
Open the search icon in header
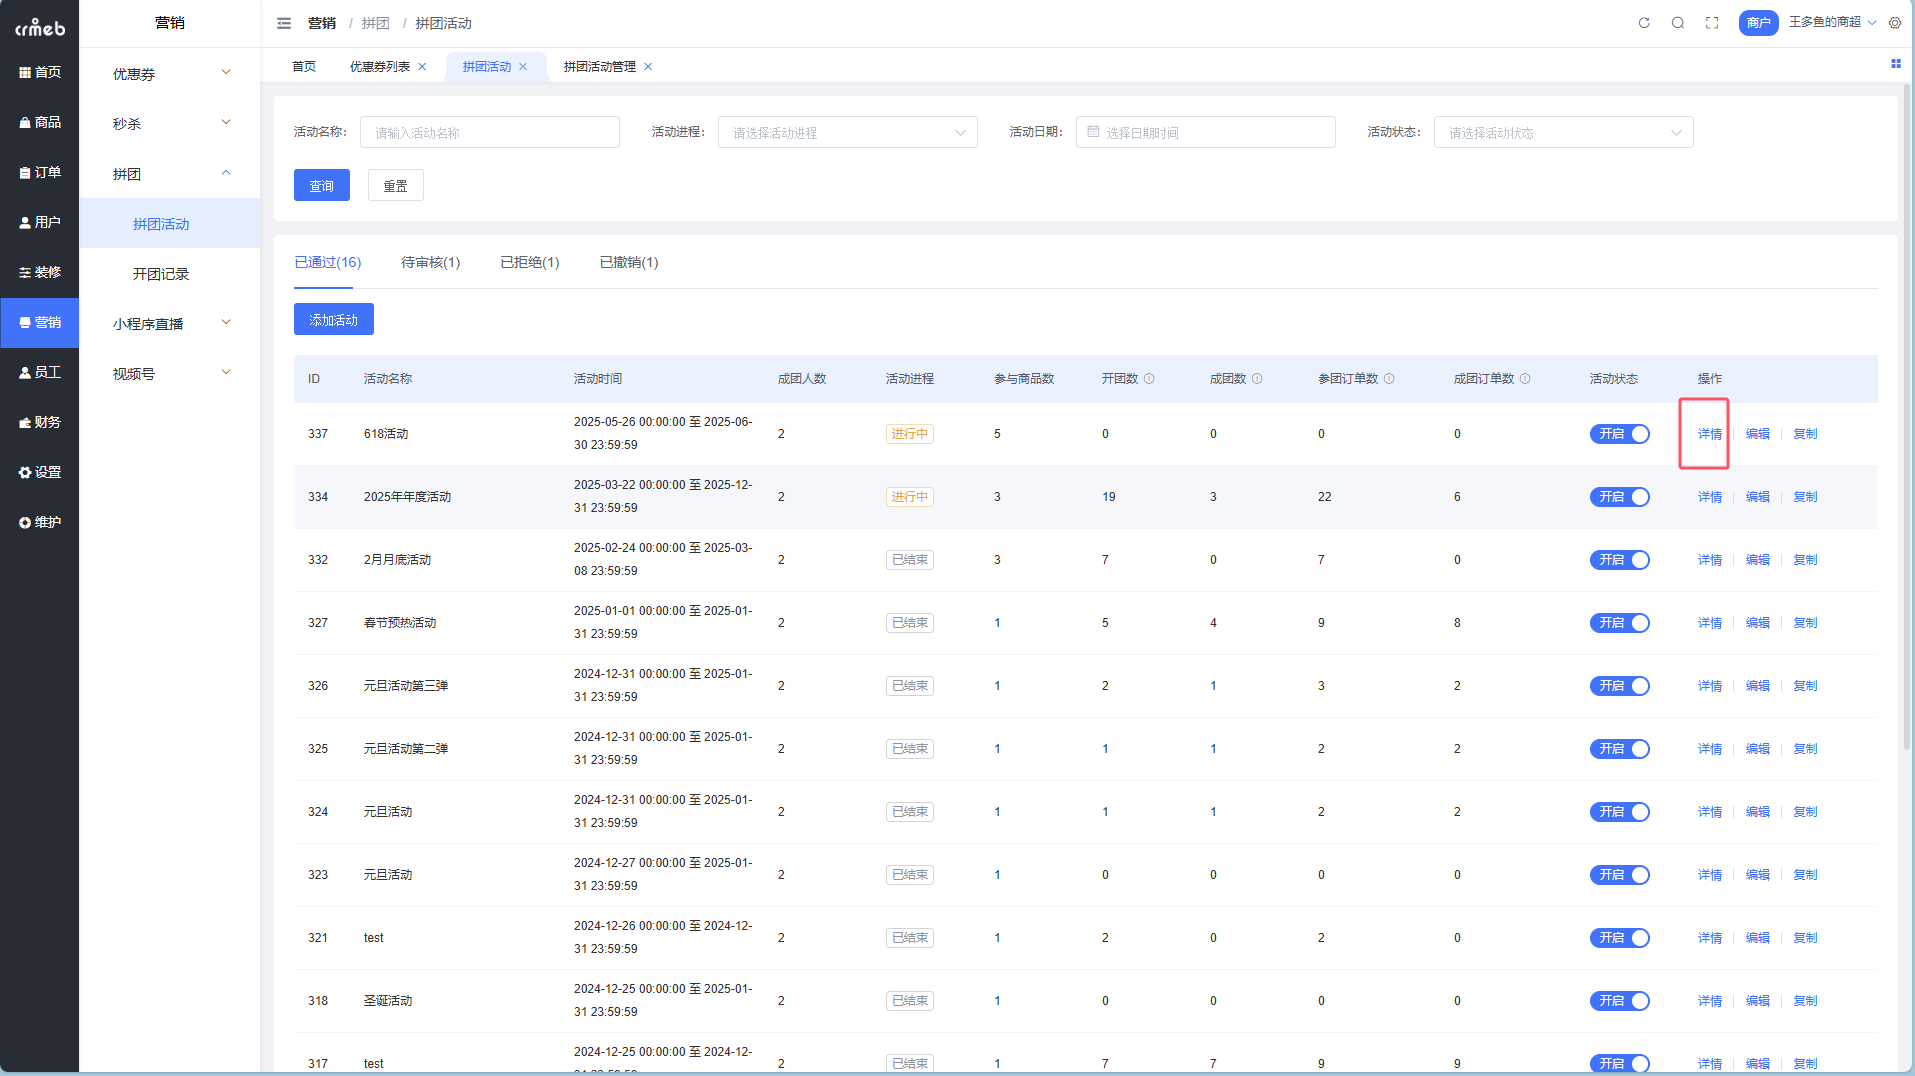[1677, 23]
